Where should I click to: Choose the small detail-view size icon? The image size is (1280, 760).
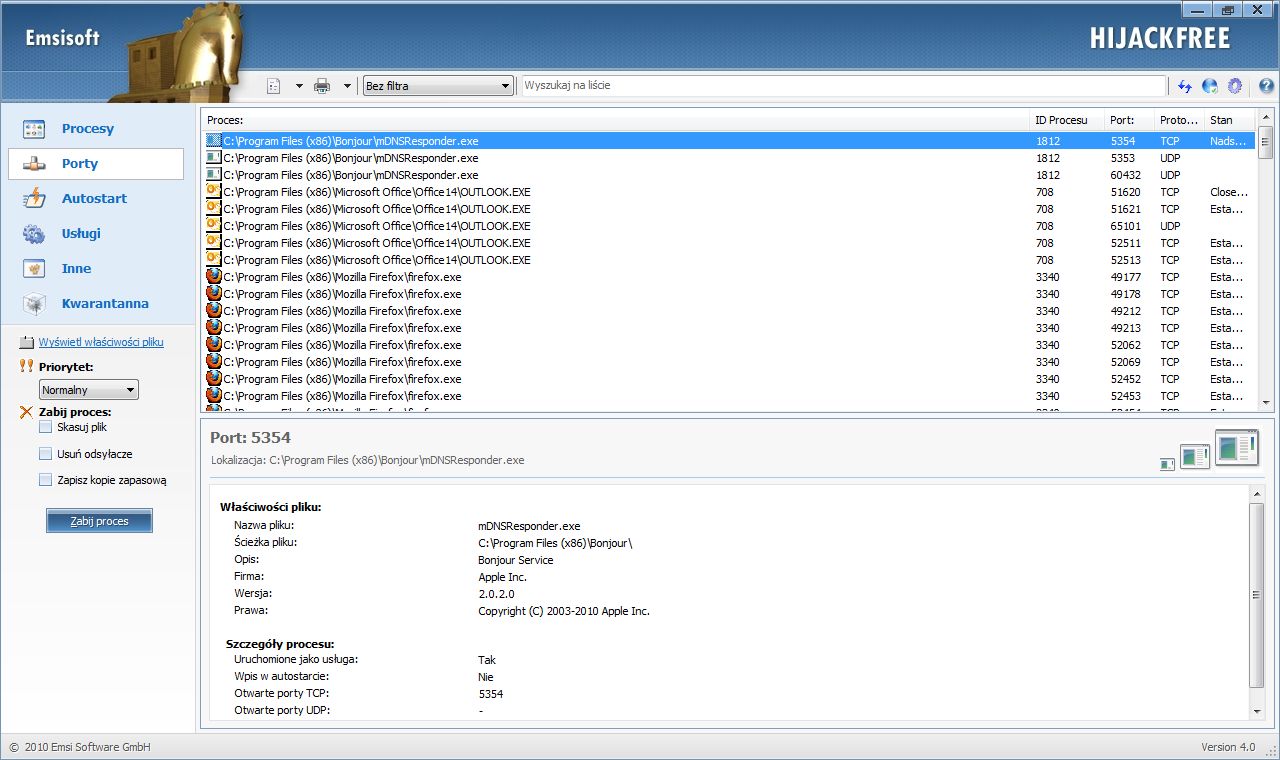[1166, 464]
